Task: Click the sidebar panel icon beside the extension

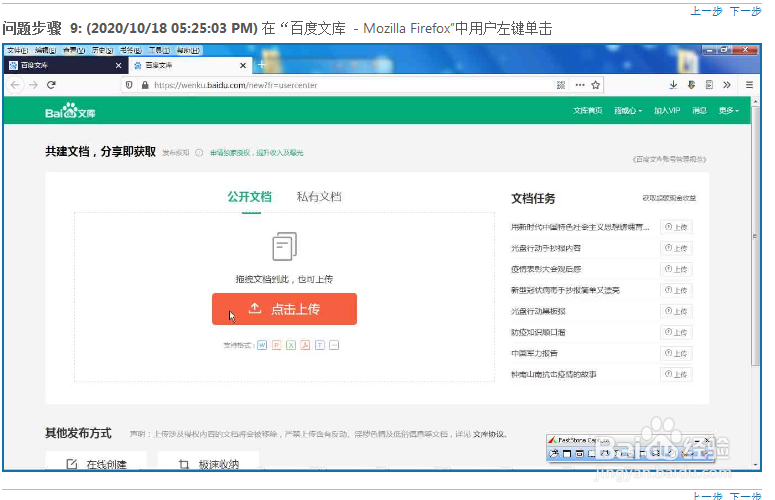Action: click(709, 85)
